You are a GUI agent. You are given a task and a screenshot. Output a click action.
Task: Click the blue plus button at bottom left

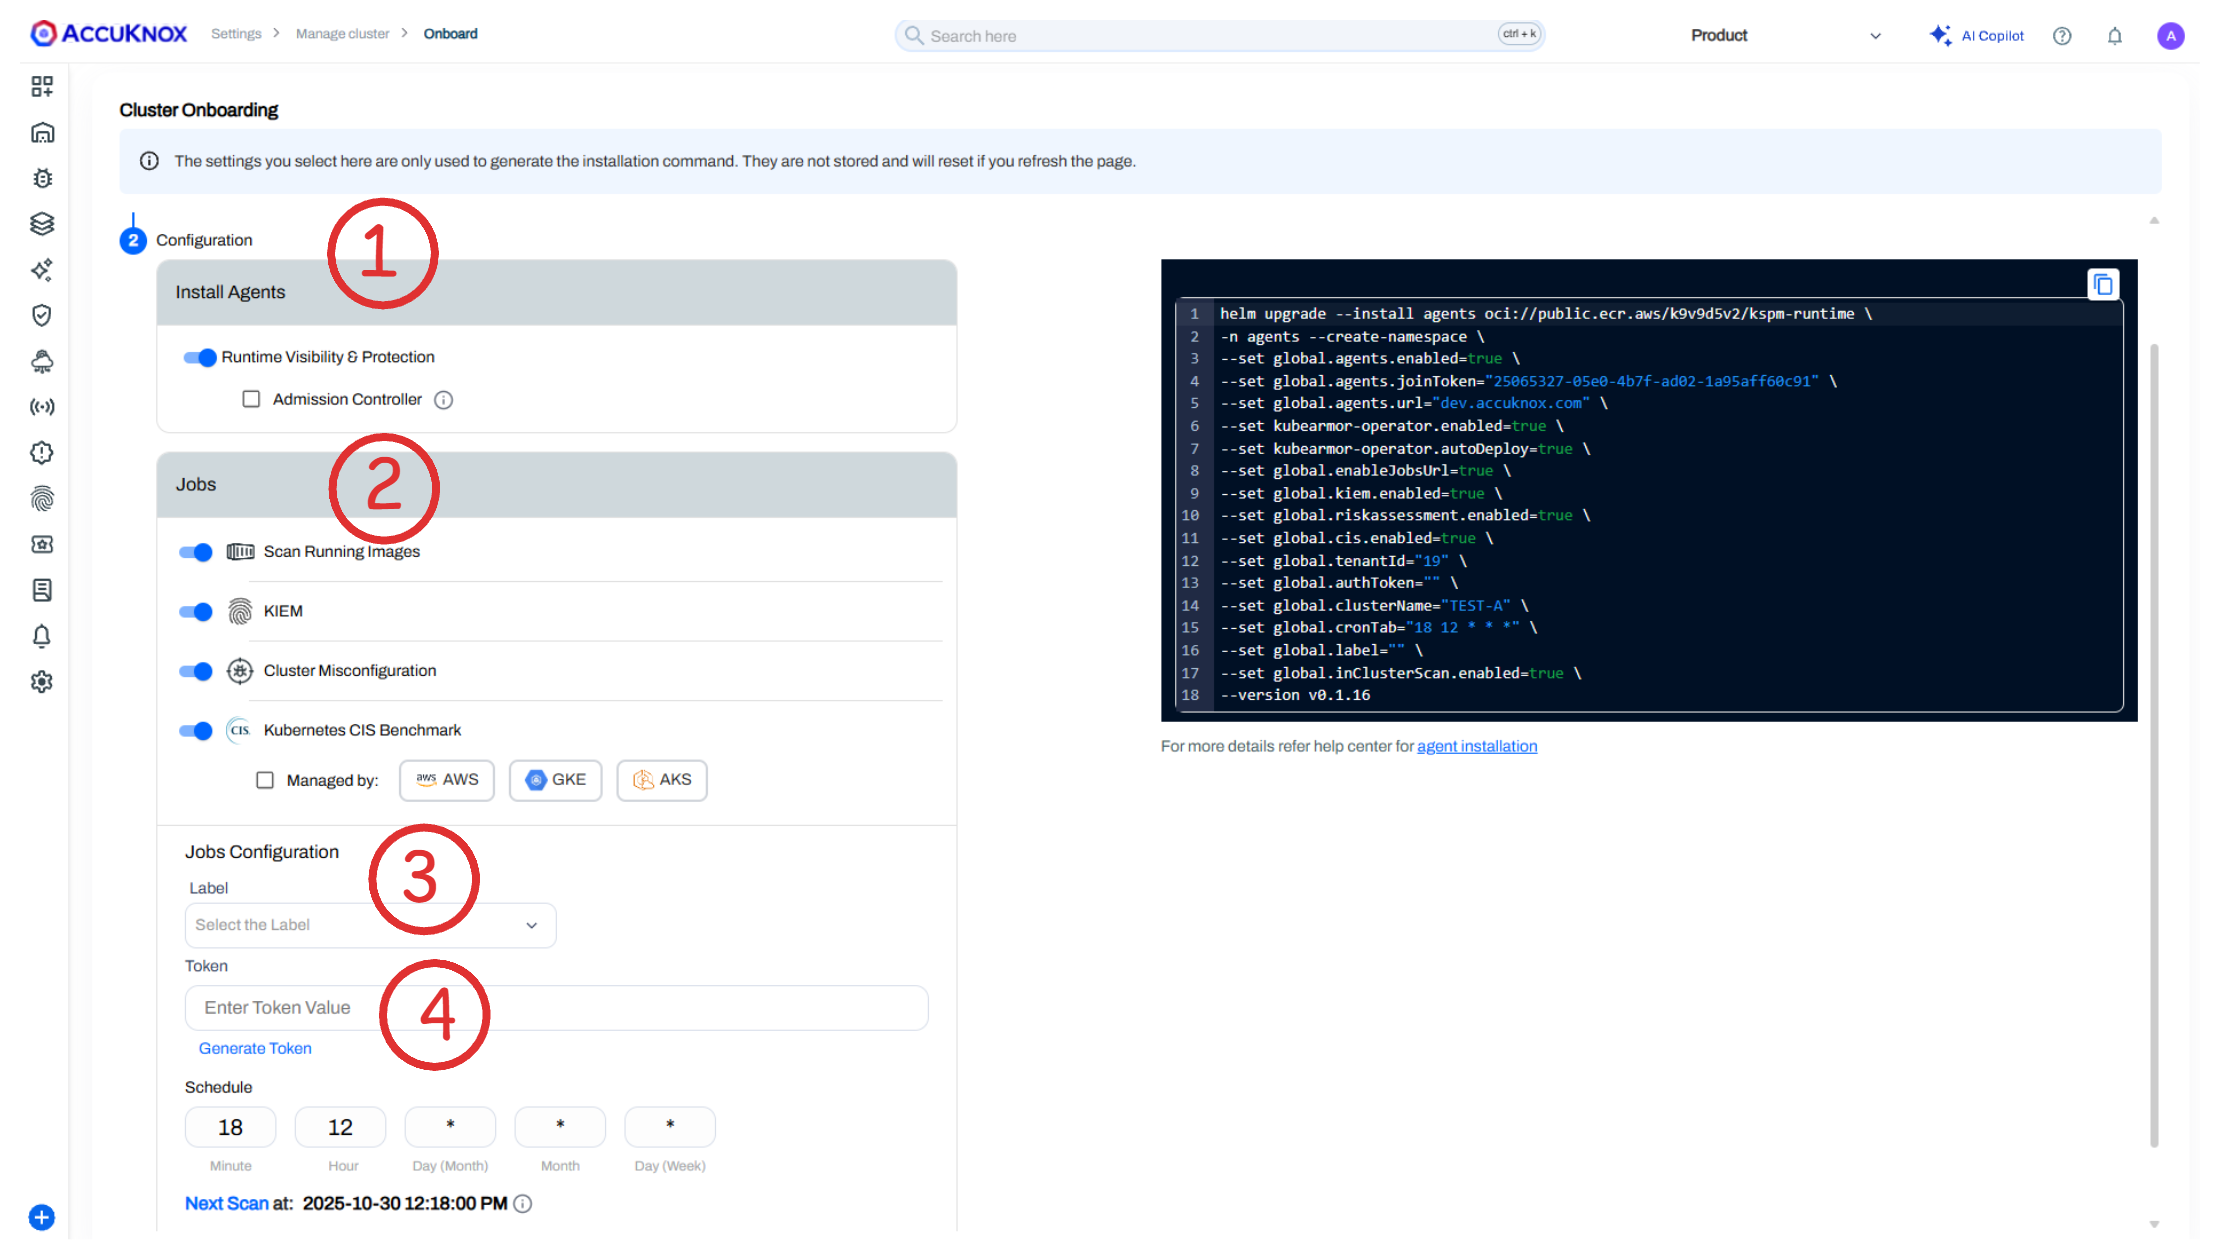[x=42, y=1217]
